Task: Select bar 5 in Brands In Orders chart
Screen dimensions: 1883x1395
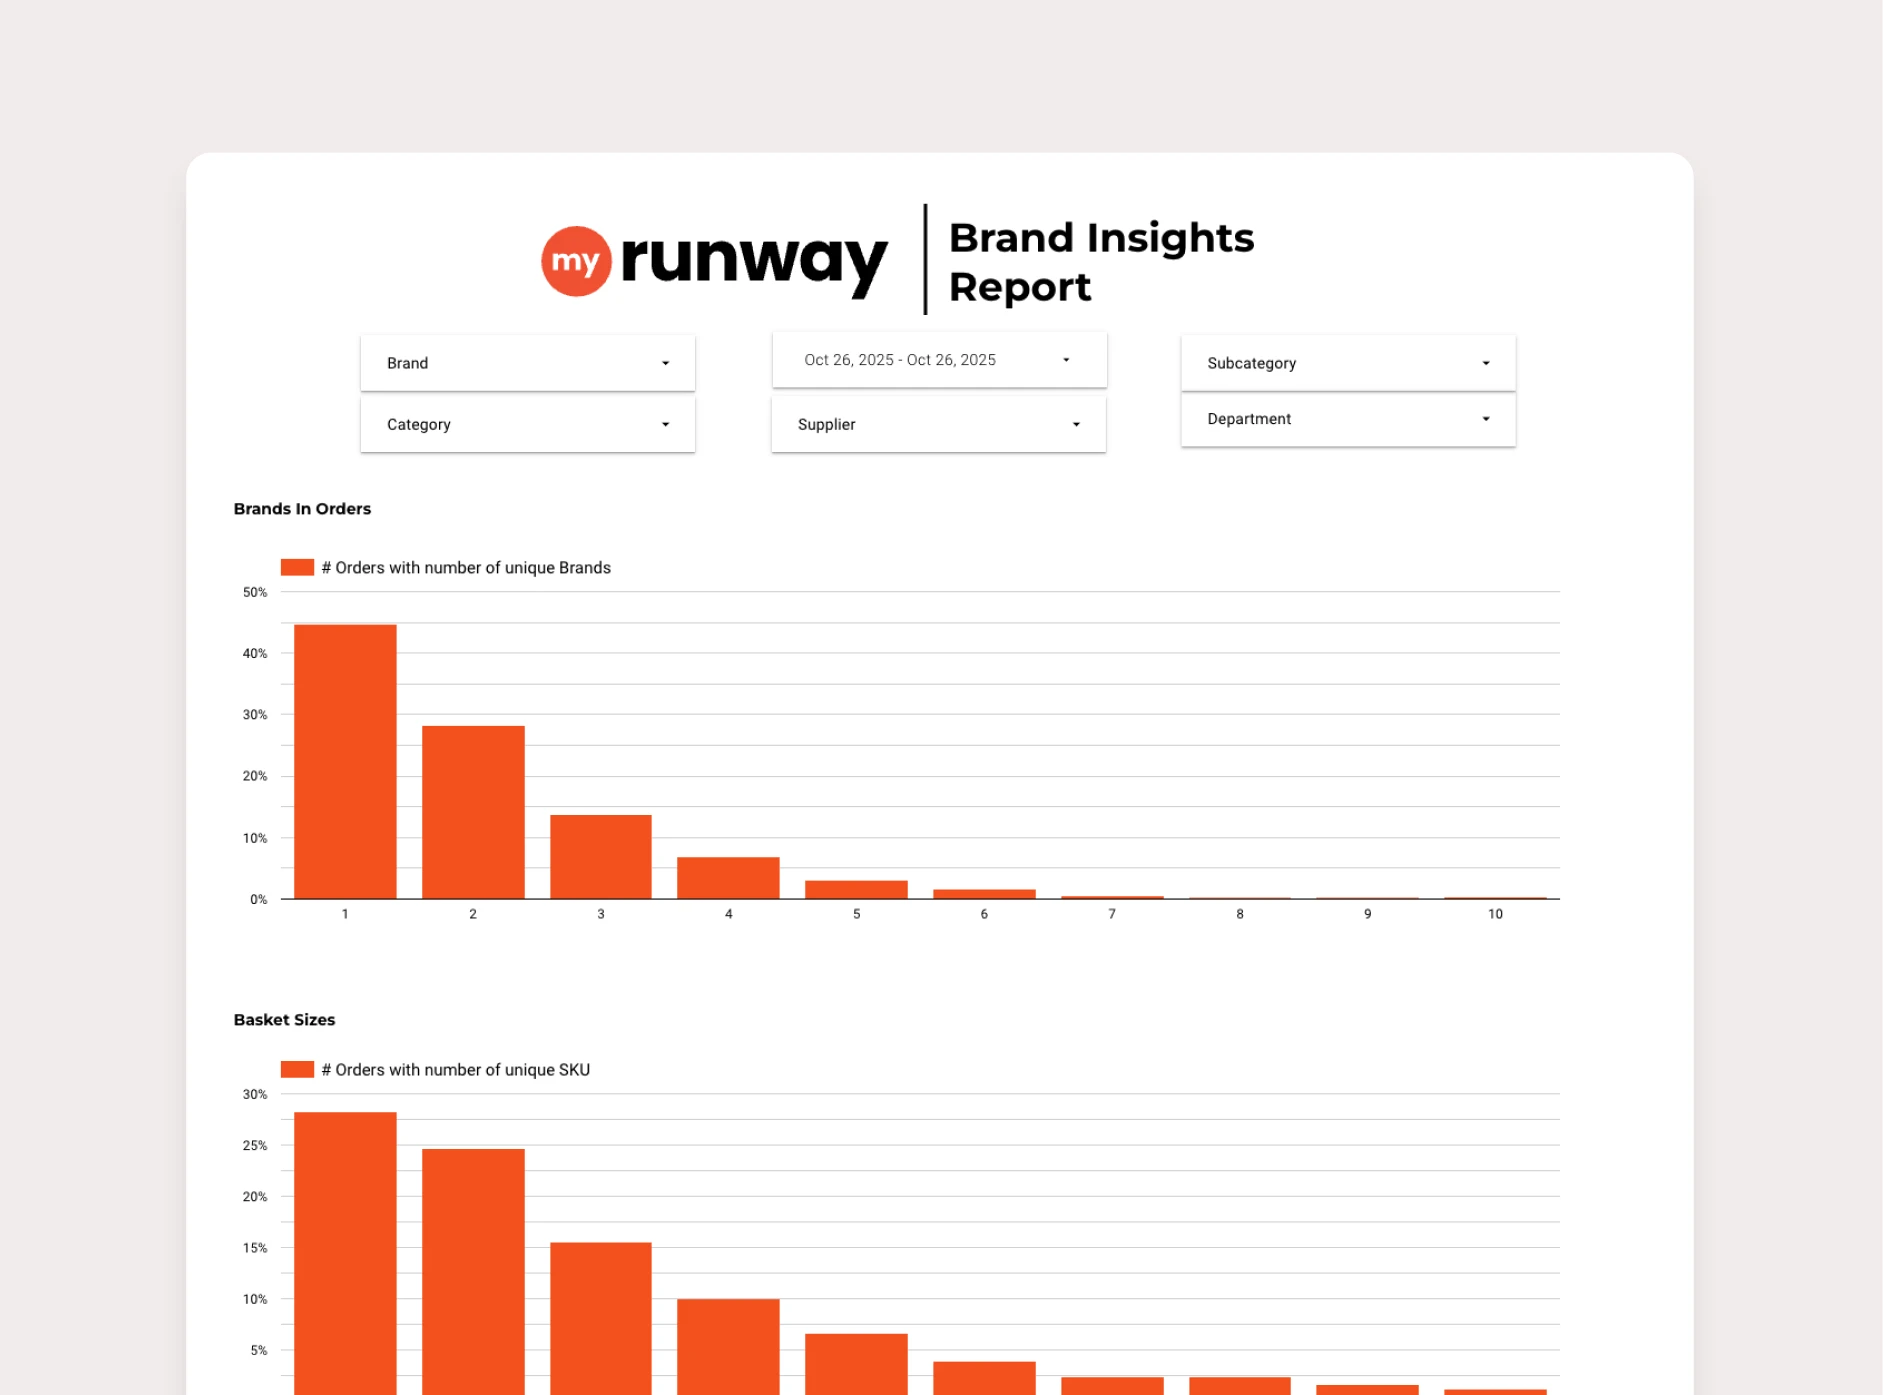Action: pos(856,890)
